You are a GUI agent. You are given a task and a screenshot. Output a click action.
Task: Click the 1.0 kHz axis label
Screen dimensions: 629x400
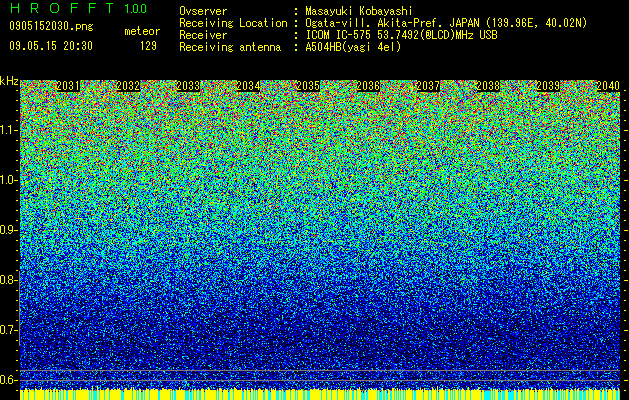(x=8, y=180)
